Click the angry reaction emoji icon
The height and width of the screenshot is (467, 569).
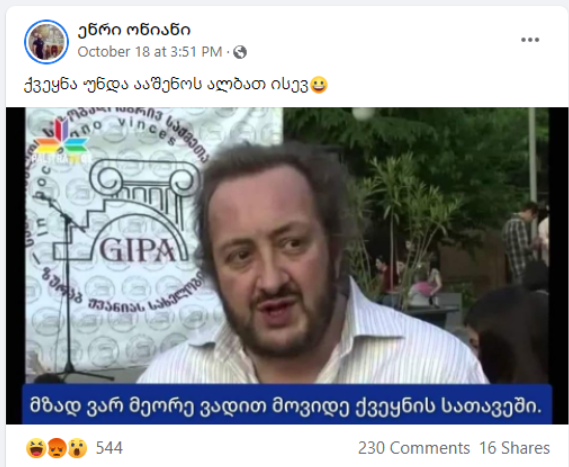[x=57, y=448]
